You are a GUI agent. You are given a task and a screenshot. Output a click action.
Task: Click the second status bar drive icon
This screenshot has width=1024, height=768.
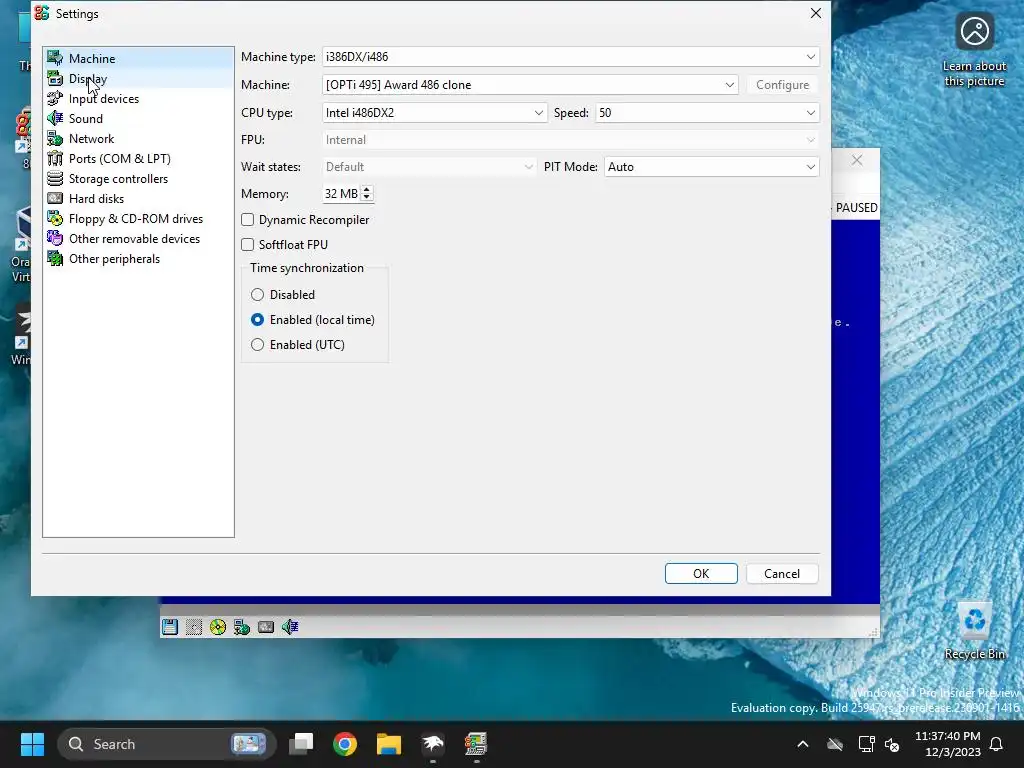point(194,627)
